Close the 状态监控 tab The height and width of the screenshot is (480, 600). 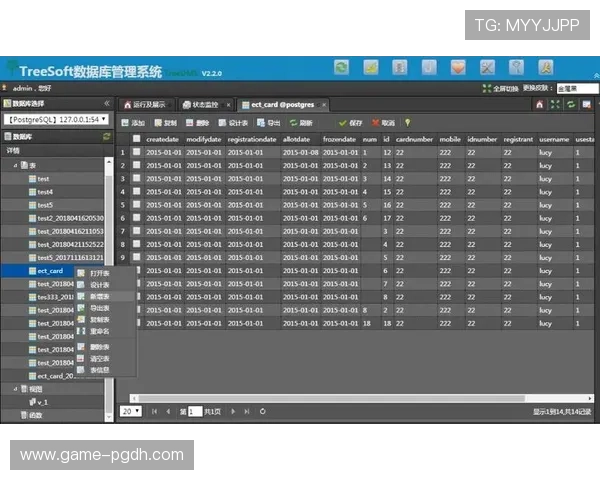[x=228, y=105]
